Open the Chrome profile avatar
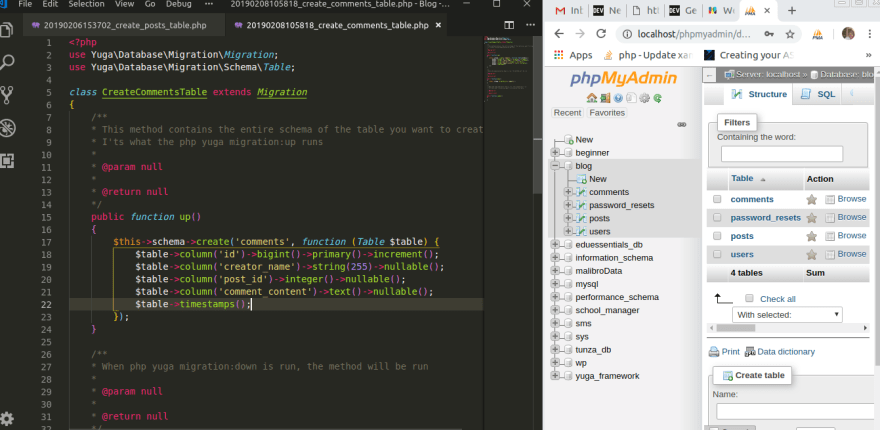 848,34
